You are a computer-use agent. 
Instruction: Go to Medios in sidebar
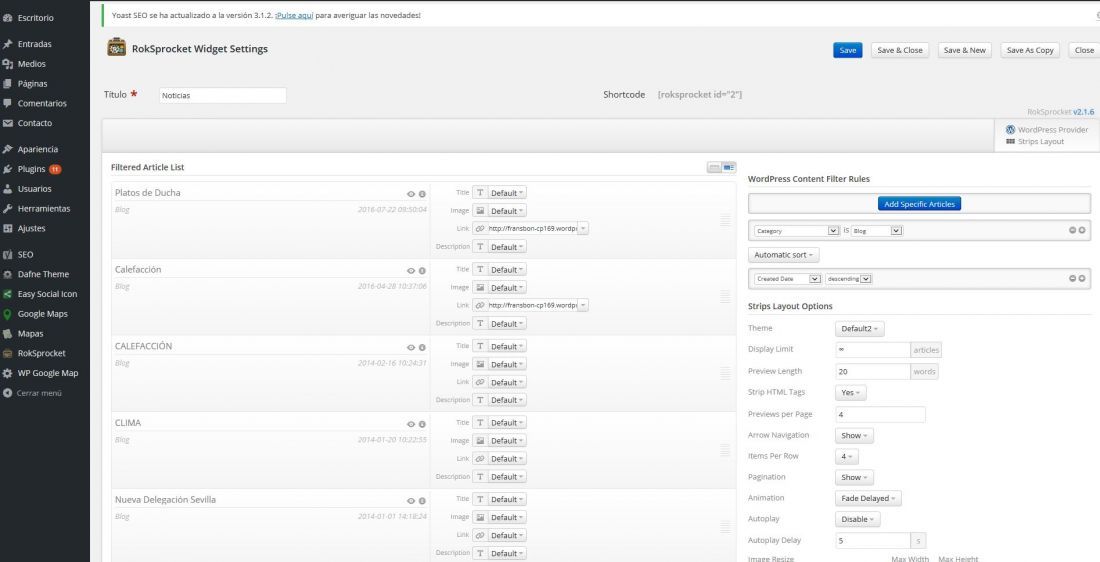pyautogui.click(x=32, y=63)
